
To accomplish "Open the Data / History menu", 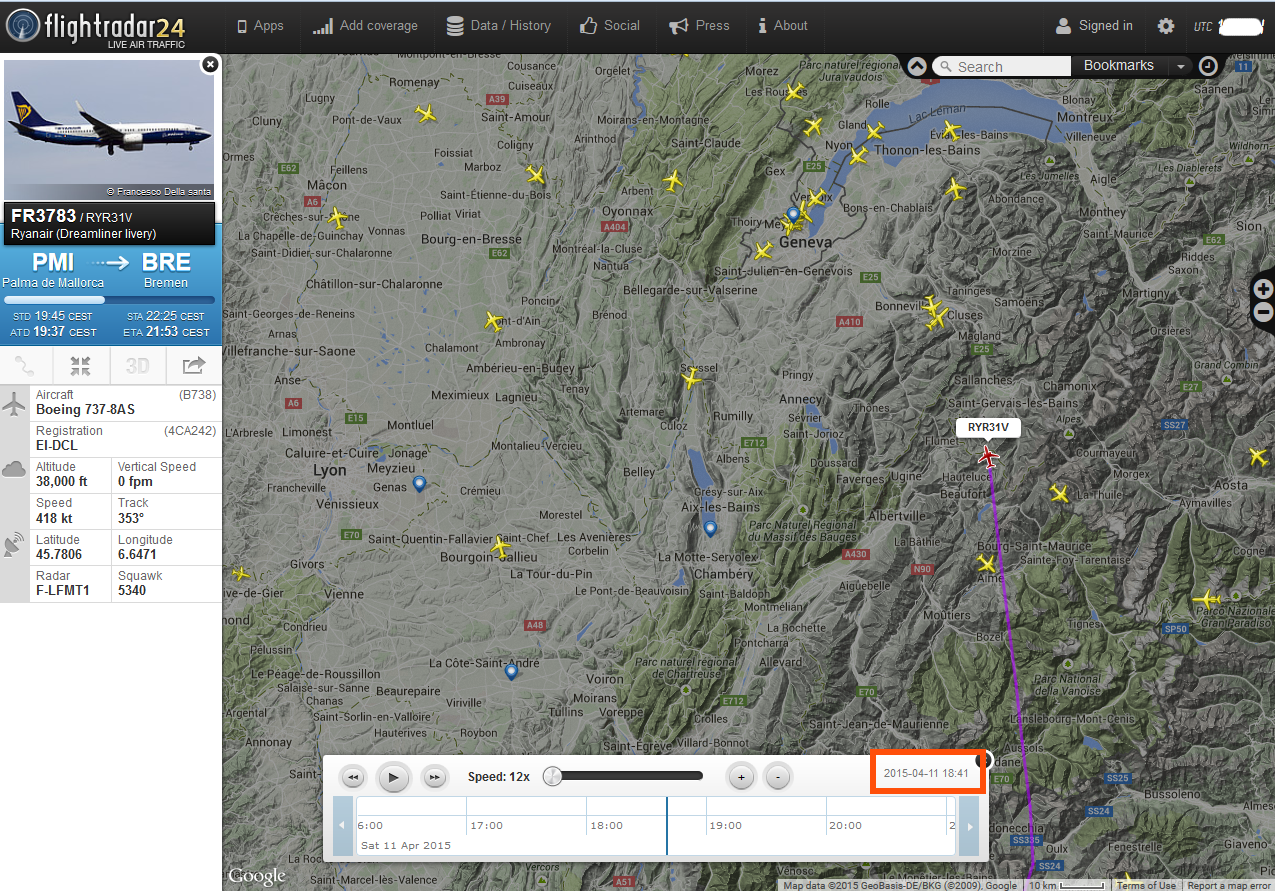I will (x=498, y=26).
